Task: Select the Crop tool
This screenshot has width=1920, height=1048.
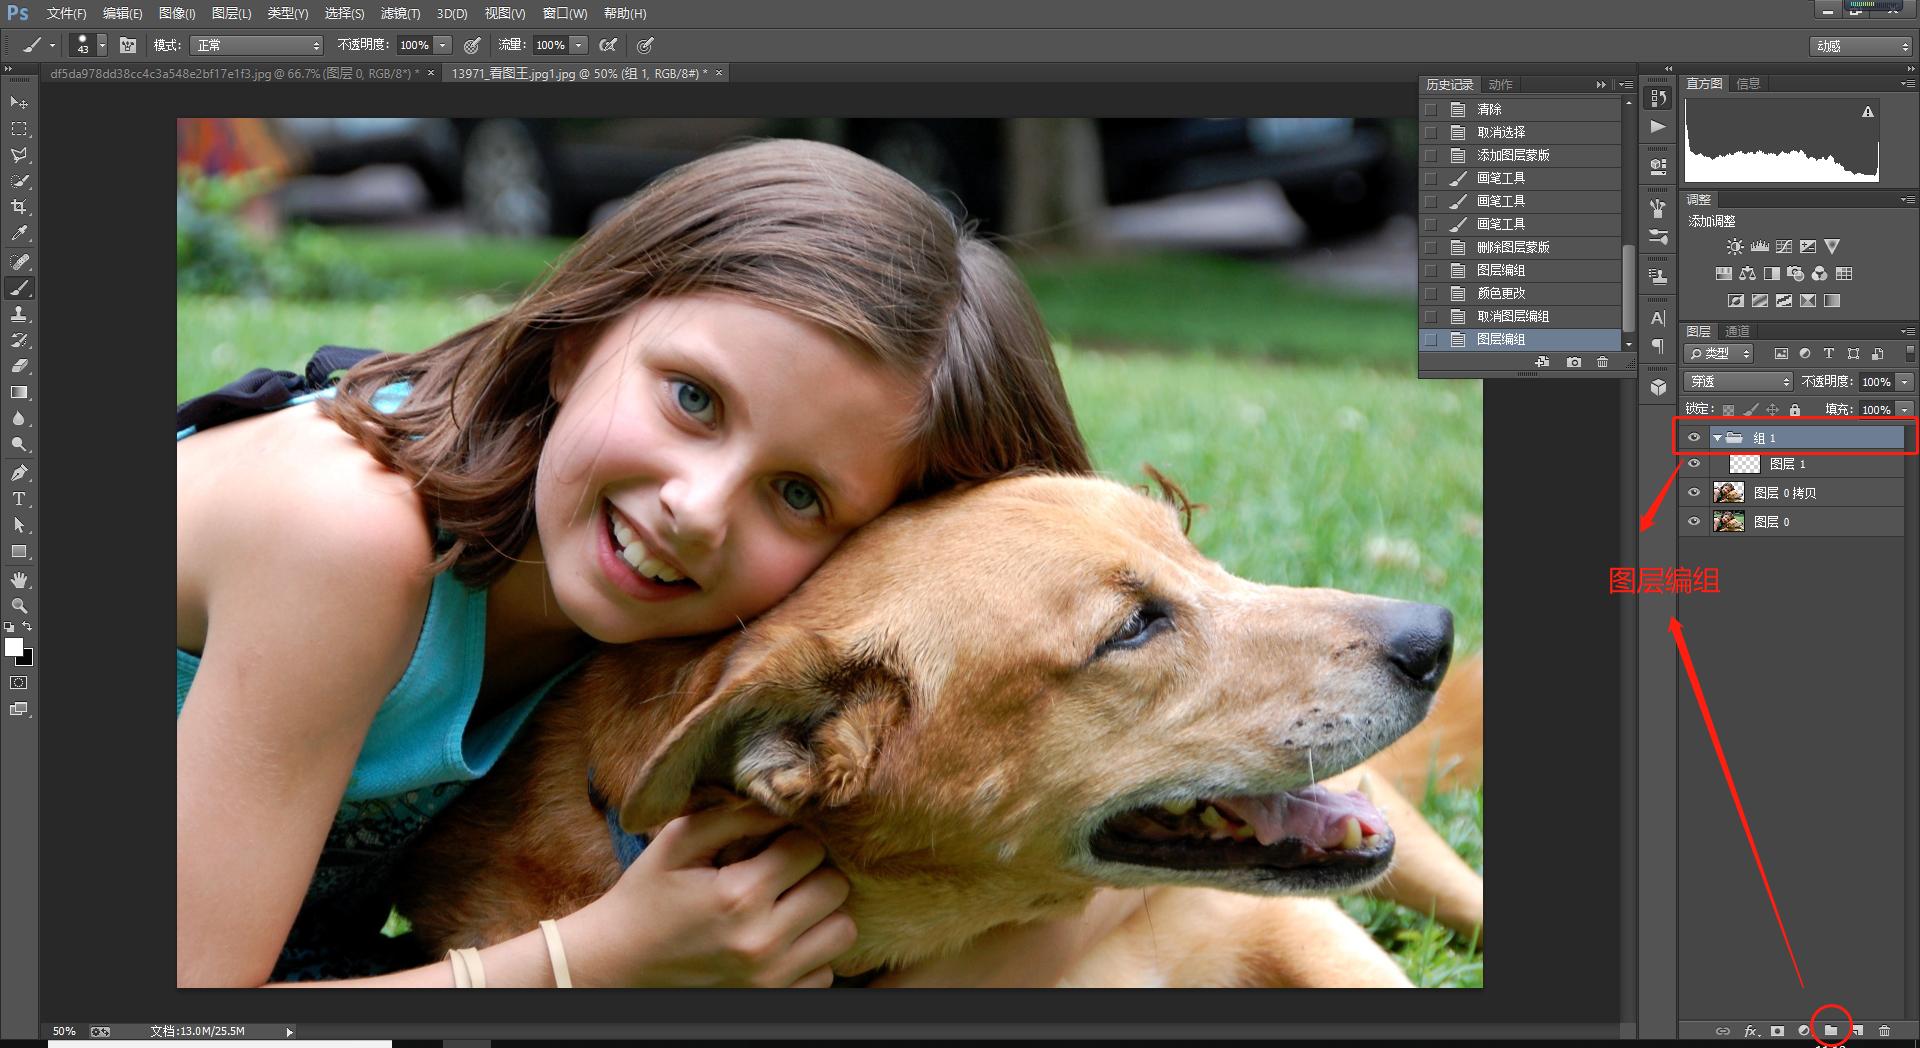Action: (19, 207)
